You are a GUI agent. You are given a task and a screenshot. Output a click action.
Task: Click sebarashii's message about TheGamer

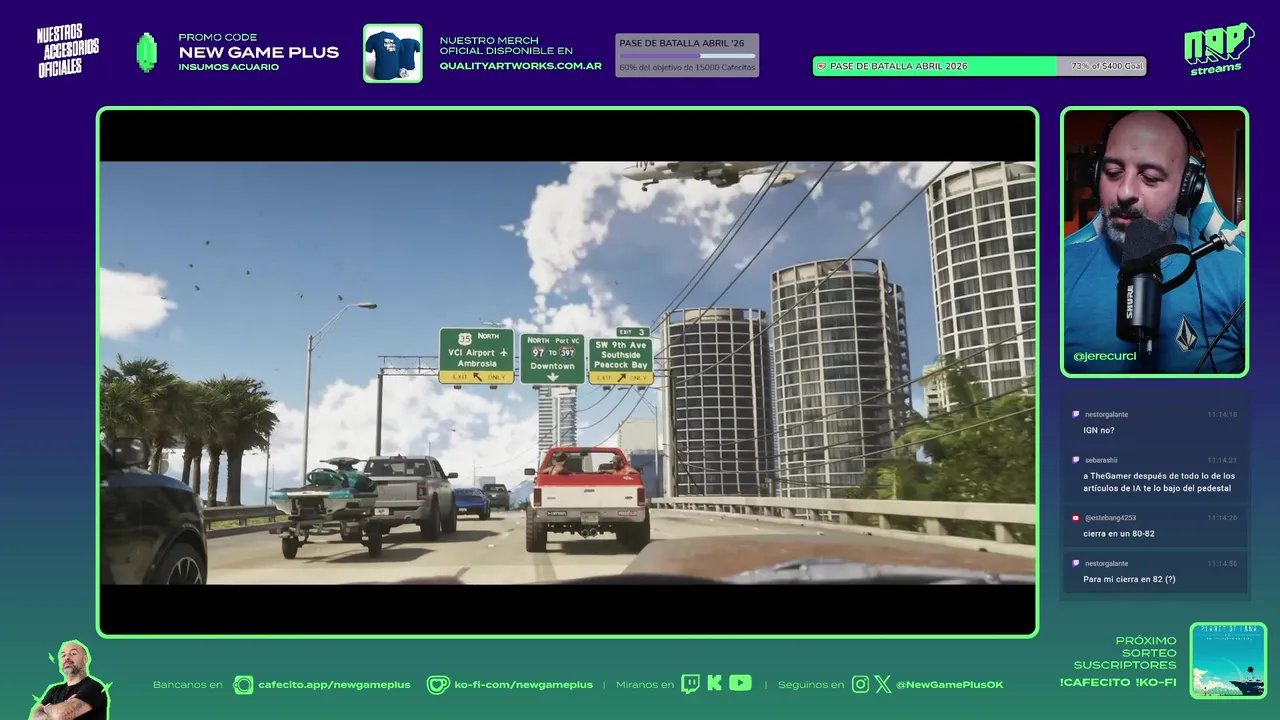click(1158, 482)
